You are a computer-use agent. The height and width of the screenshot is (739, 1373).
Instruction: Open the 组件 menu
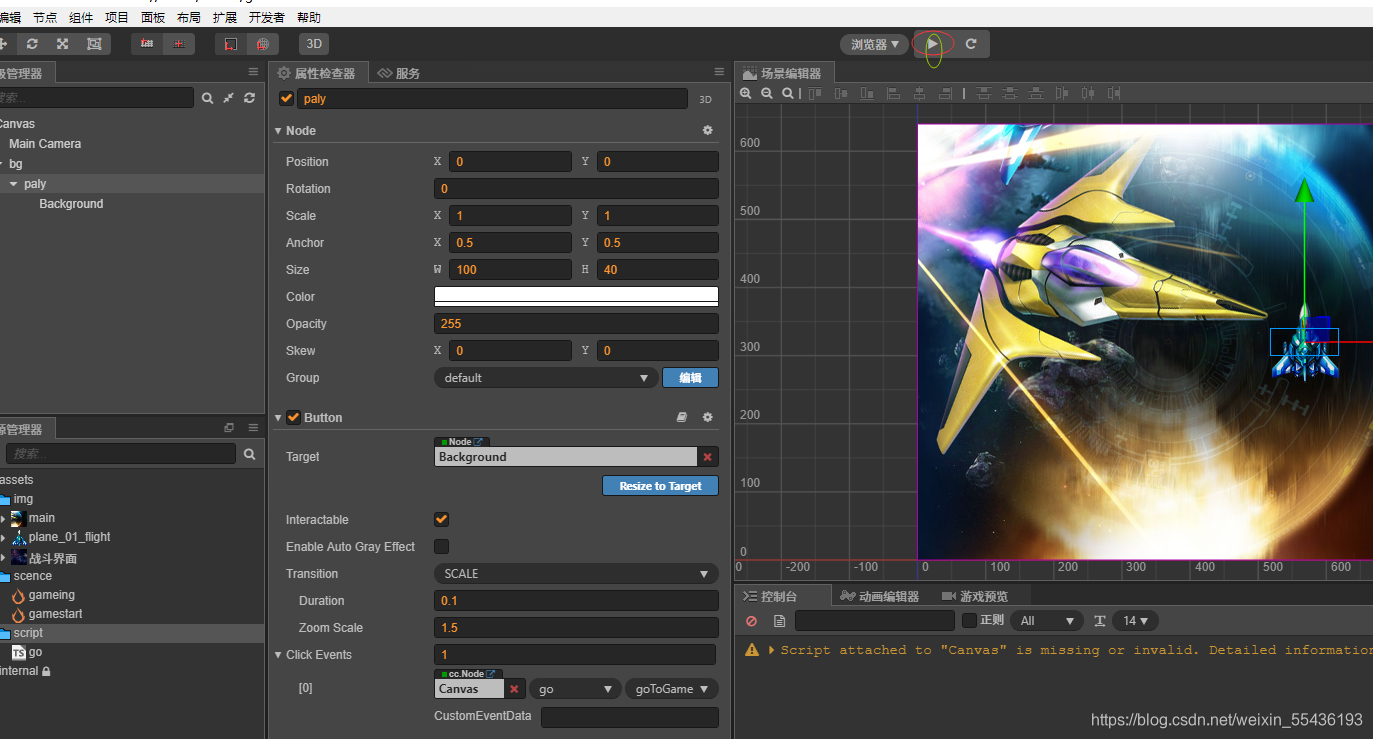point(81,17)
